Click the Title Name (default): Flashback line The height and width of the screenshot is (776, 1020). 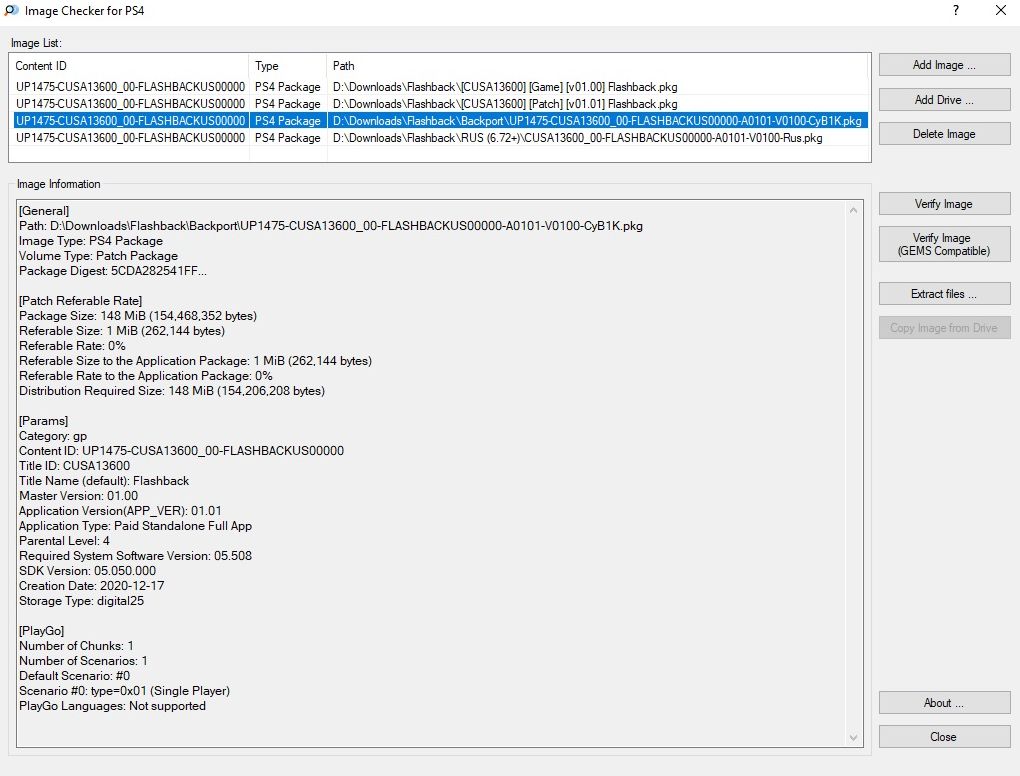tap(104, 481)
